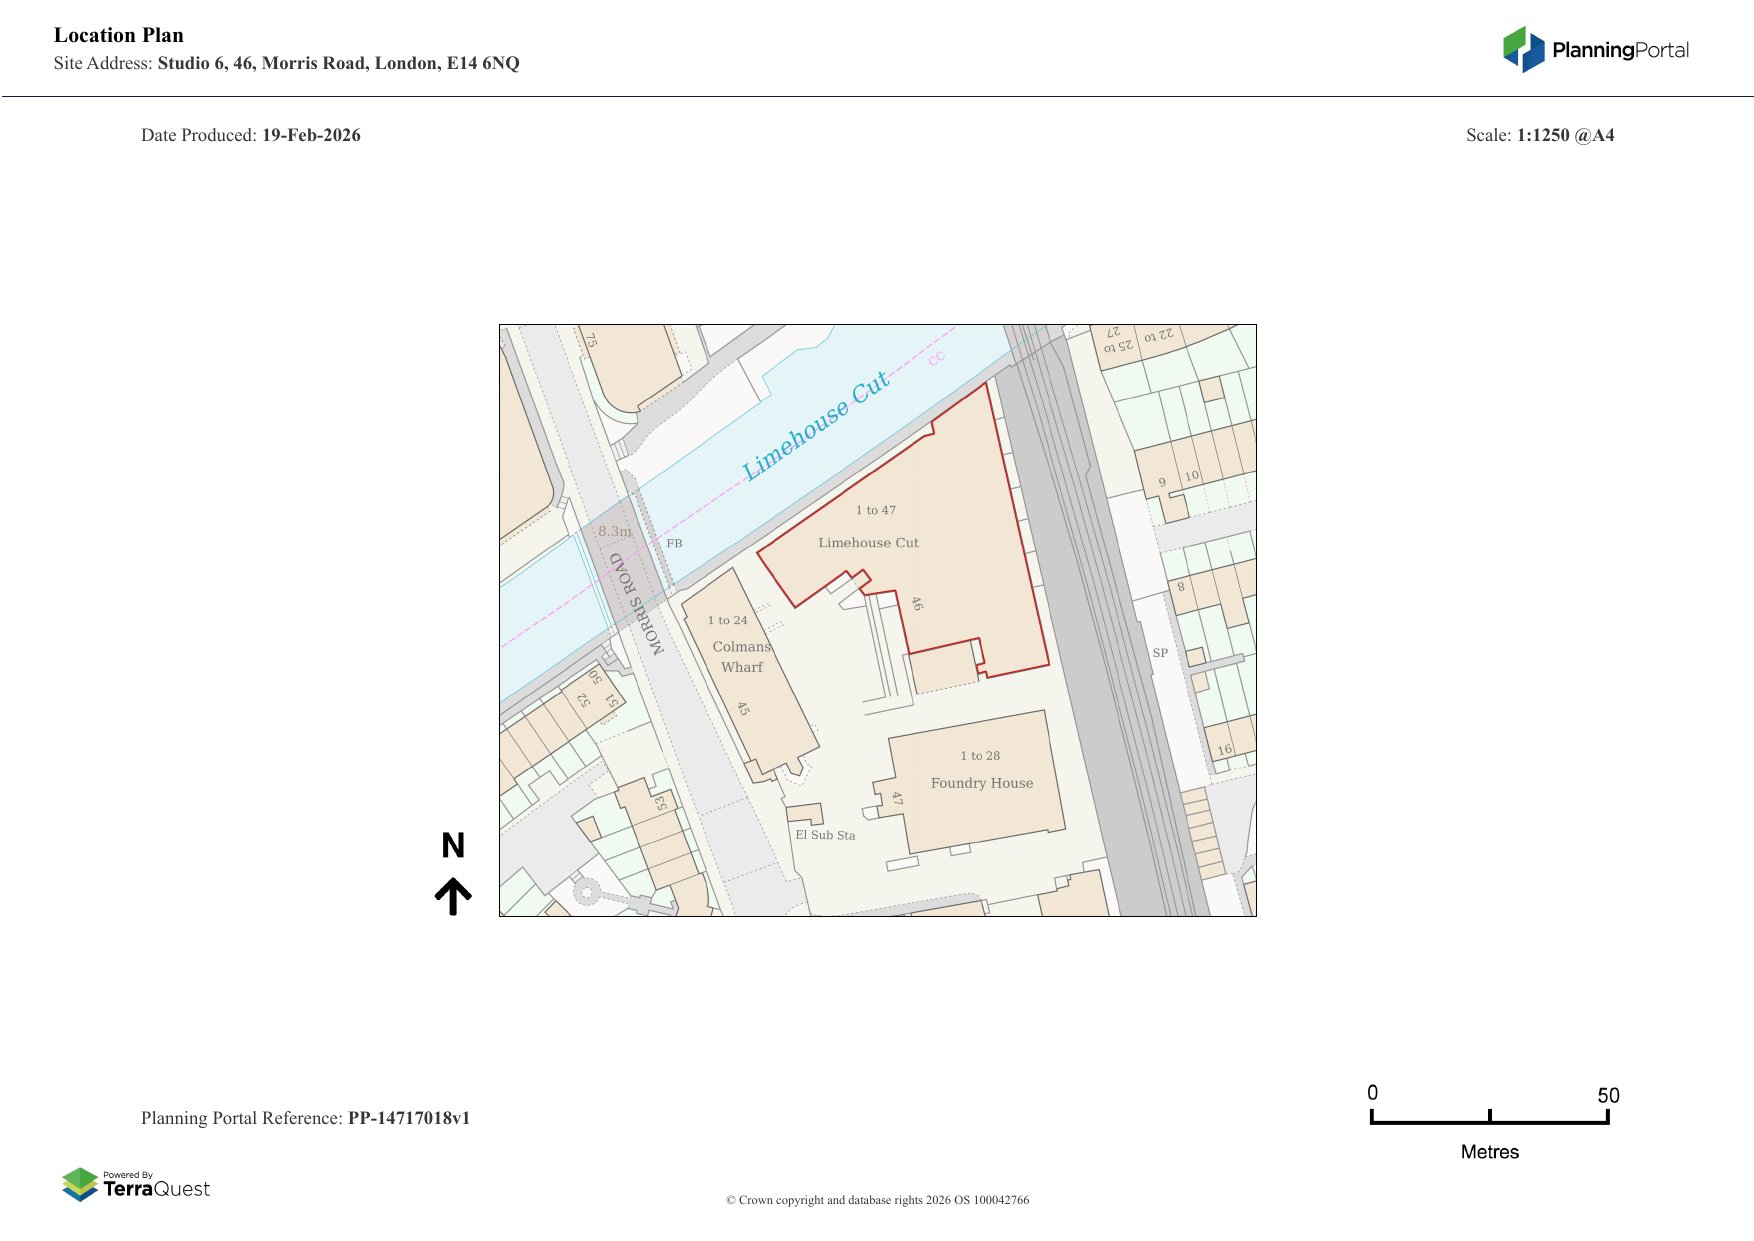1754x1241 pixels.
Task: Click the SP marker beside the railway
Action: pos(1160,653)
